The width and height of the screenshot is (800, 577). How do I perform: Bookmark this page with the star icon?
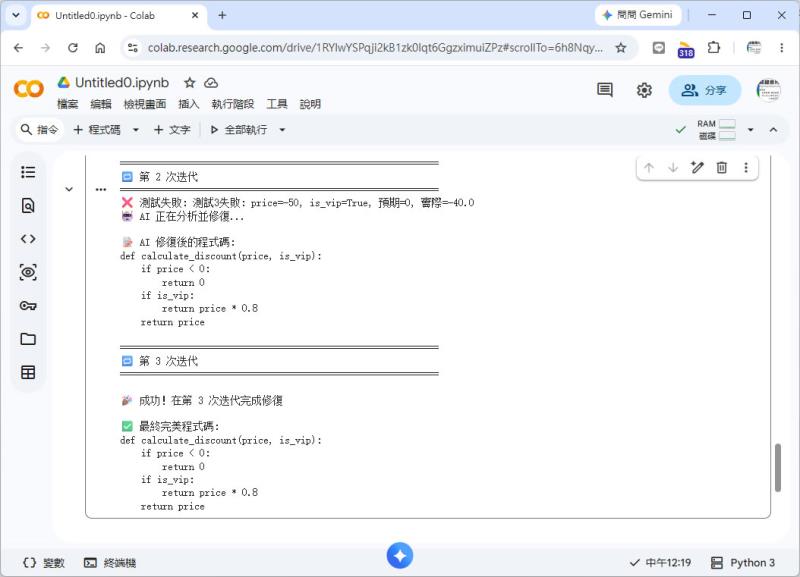click(620, 48)
